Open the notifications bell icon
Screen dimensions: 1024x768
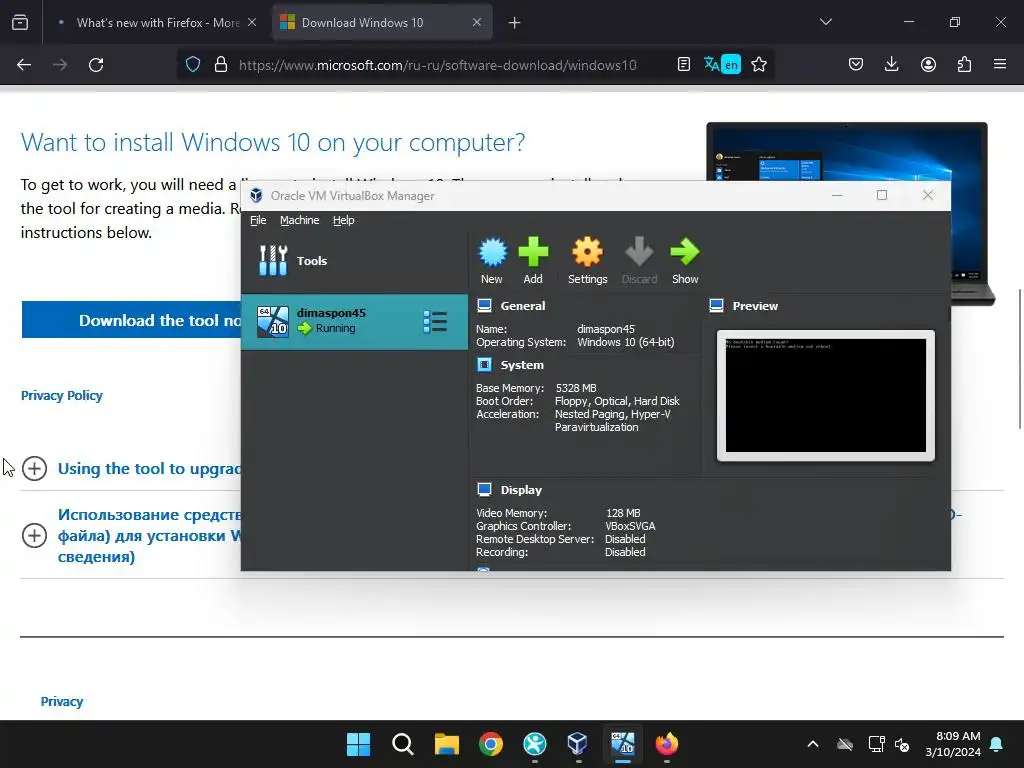coord(997,744)
